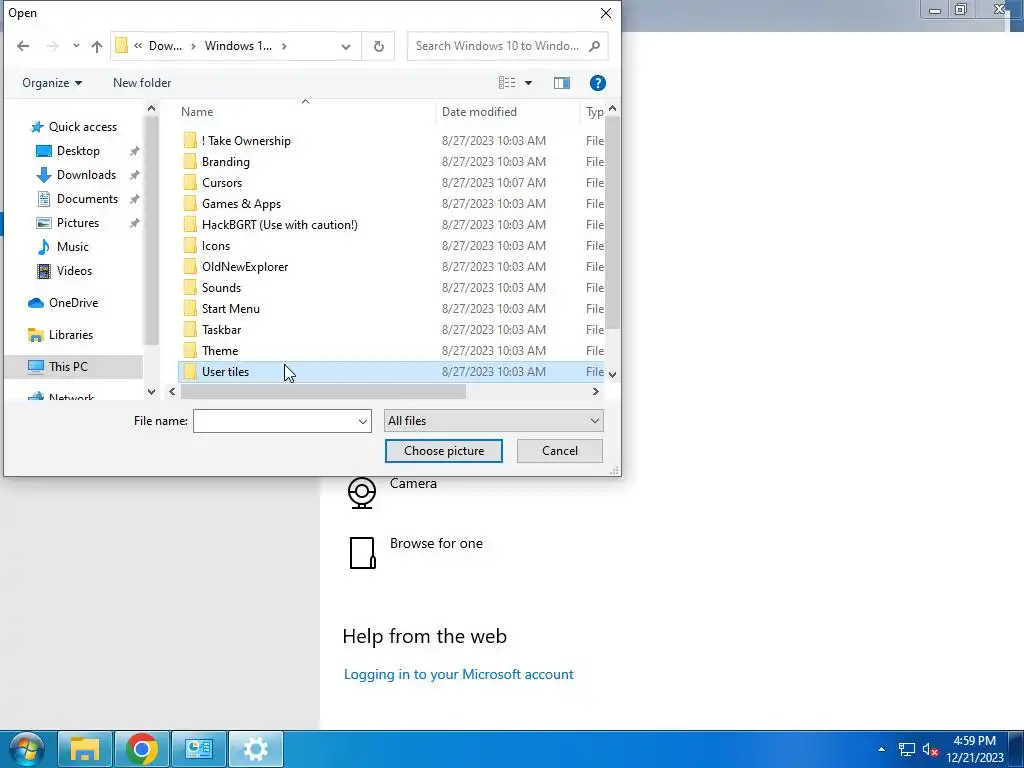The image size is (1024, 768).
Task: Open the clock showing 4:59 PM
Action: point(974,749)
